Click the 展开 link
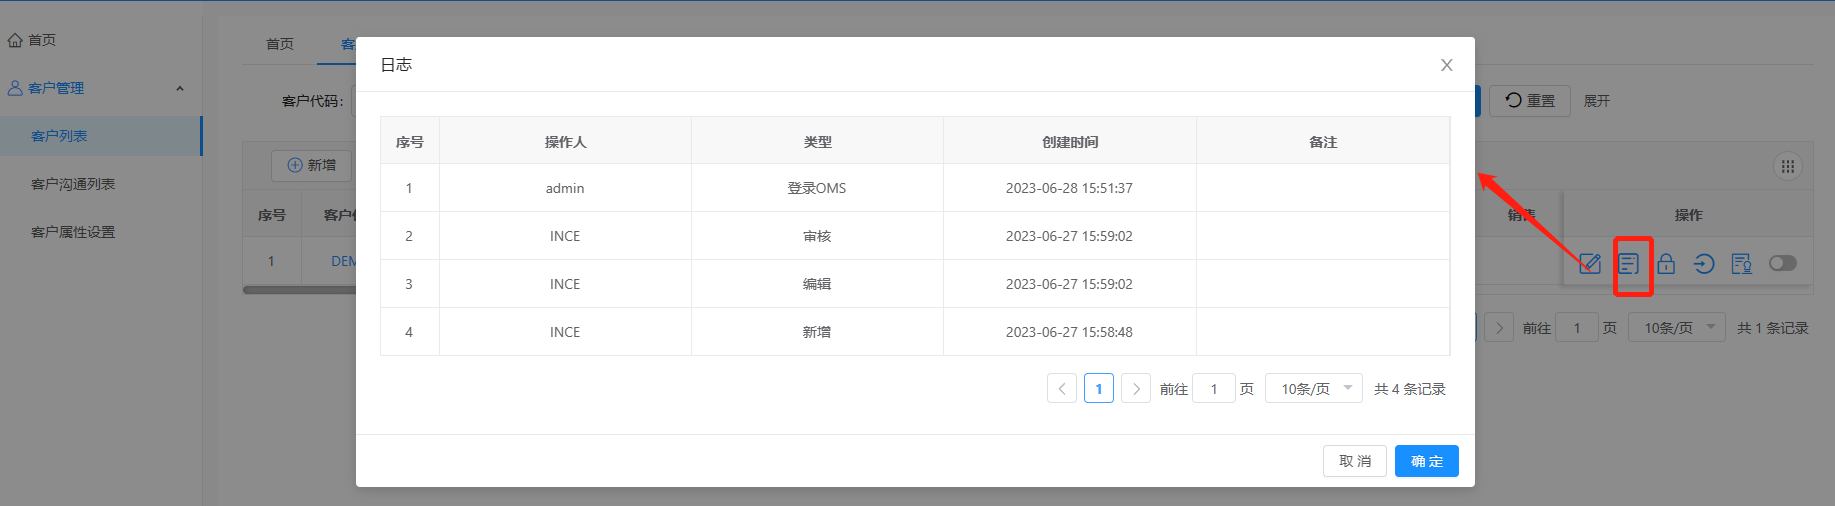Screen dimensions: 1835x506 click(x=1597, y=101)
